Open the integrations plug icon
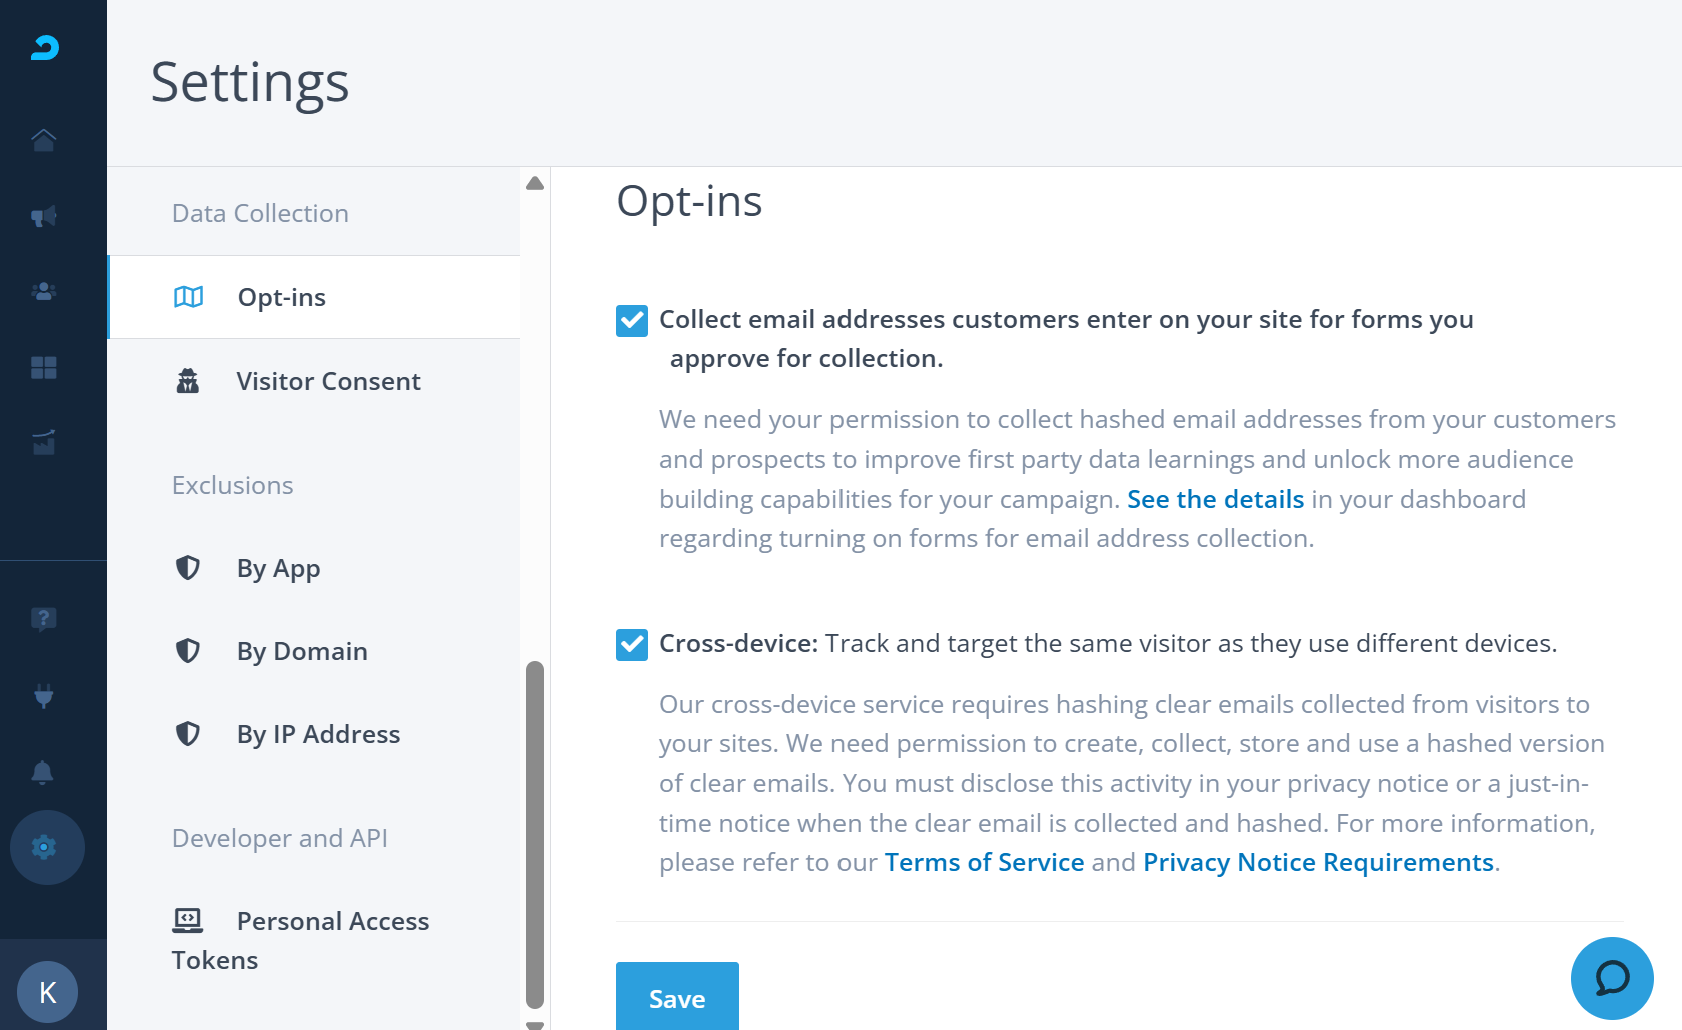Screen dimensions: 1682x1030 point(43,695)
